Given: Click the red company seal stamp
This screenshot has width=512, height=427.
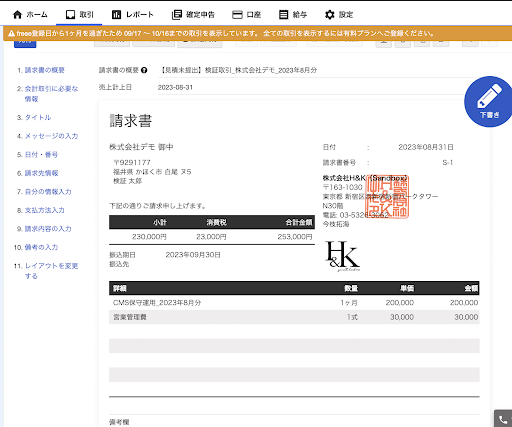Looking at the screenshot, I should pyautogui.click(x=388, y=197).
